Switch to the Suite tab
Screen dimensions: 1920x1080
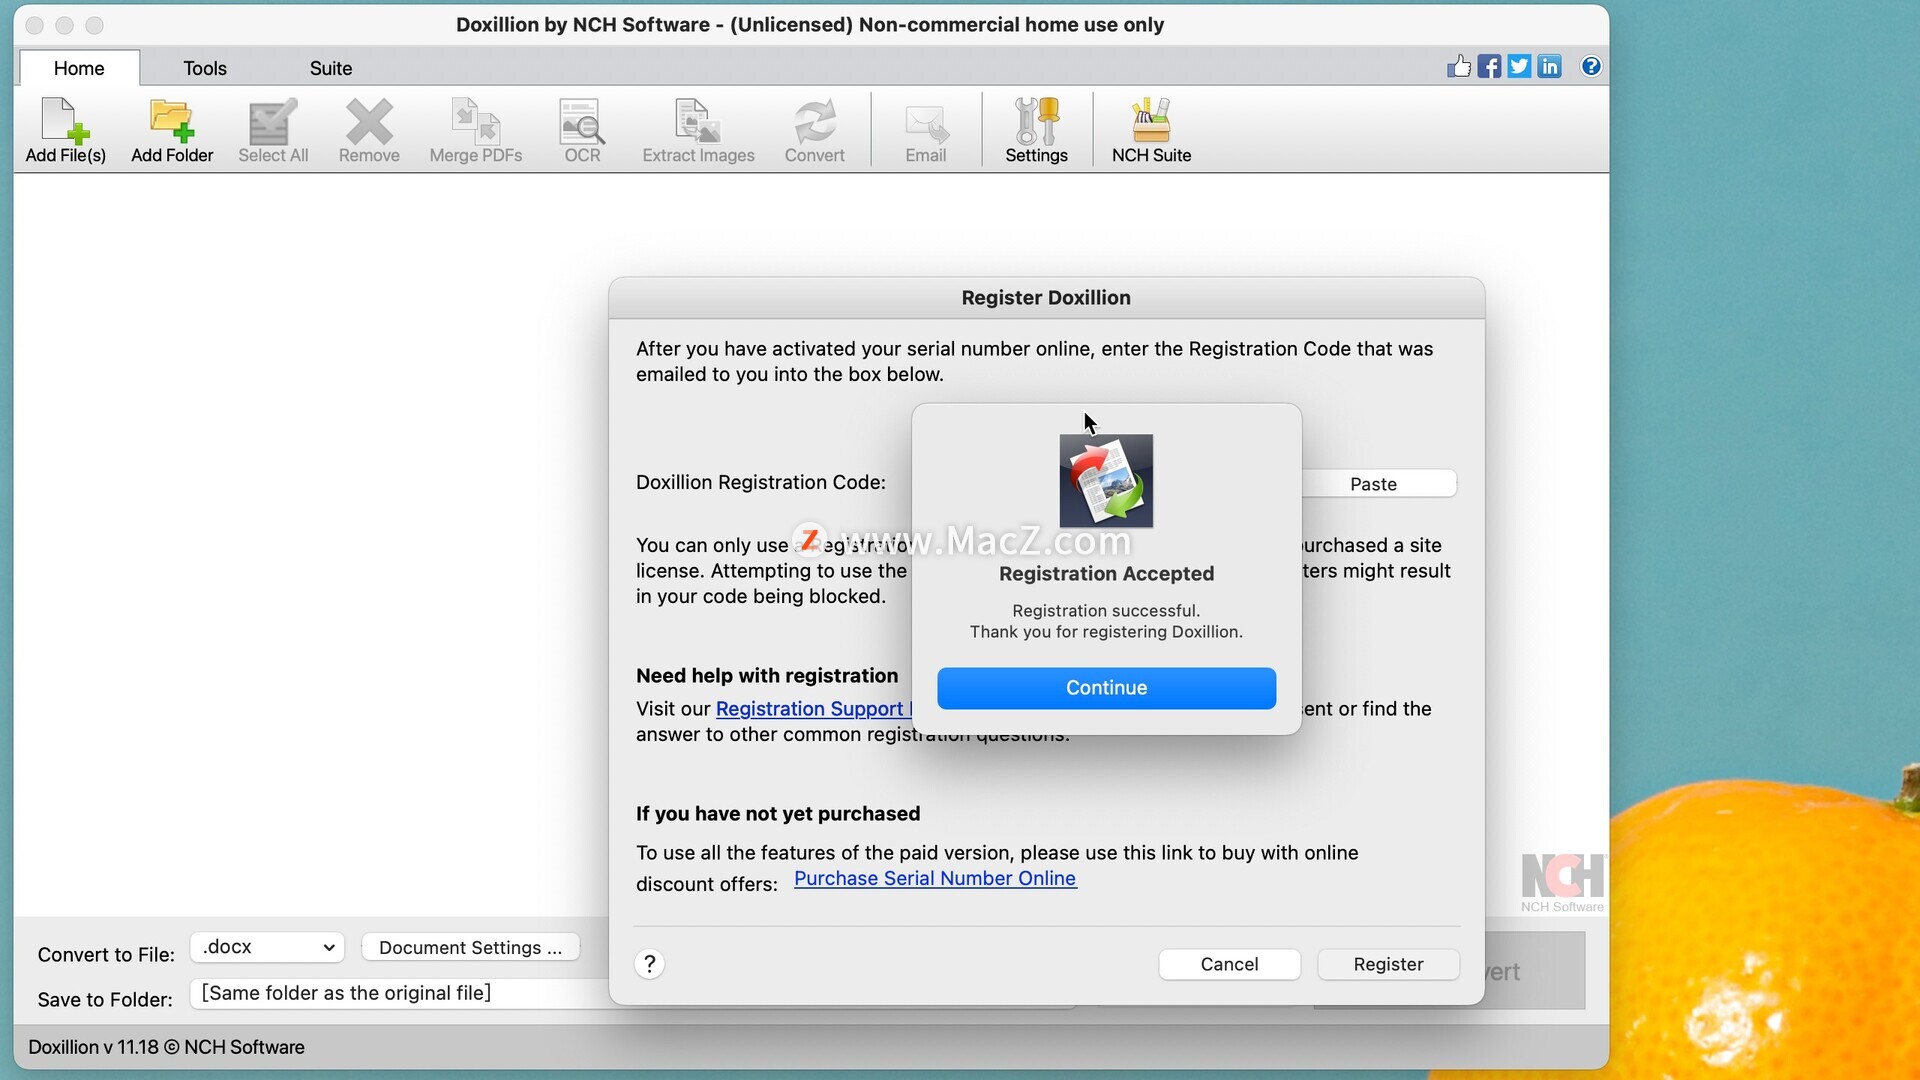tap(331, 68)
